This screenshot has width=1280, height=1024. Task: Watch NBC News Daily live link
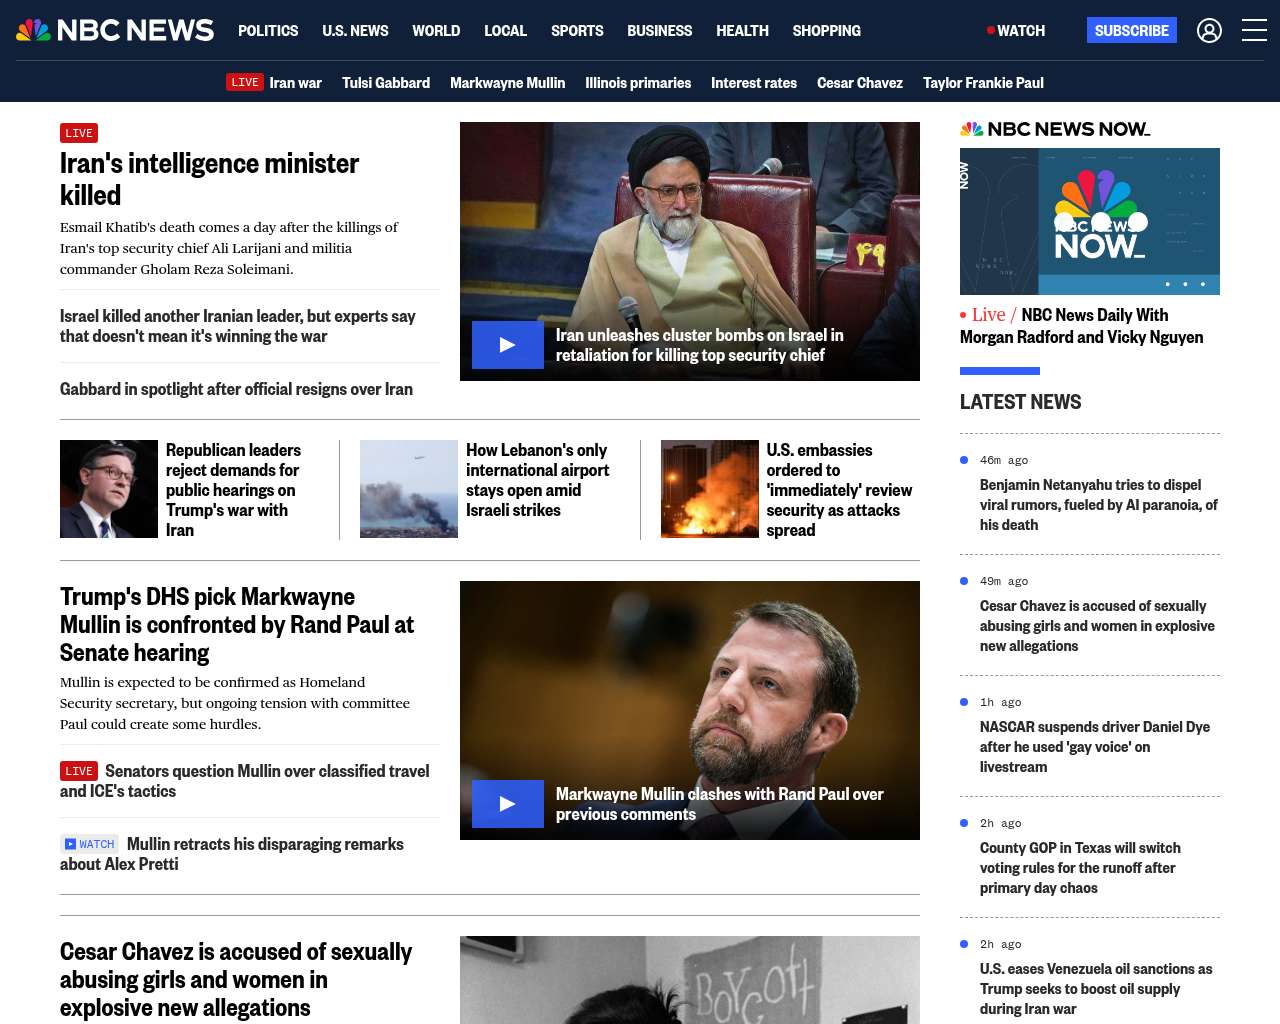pos(1082,326)
